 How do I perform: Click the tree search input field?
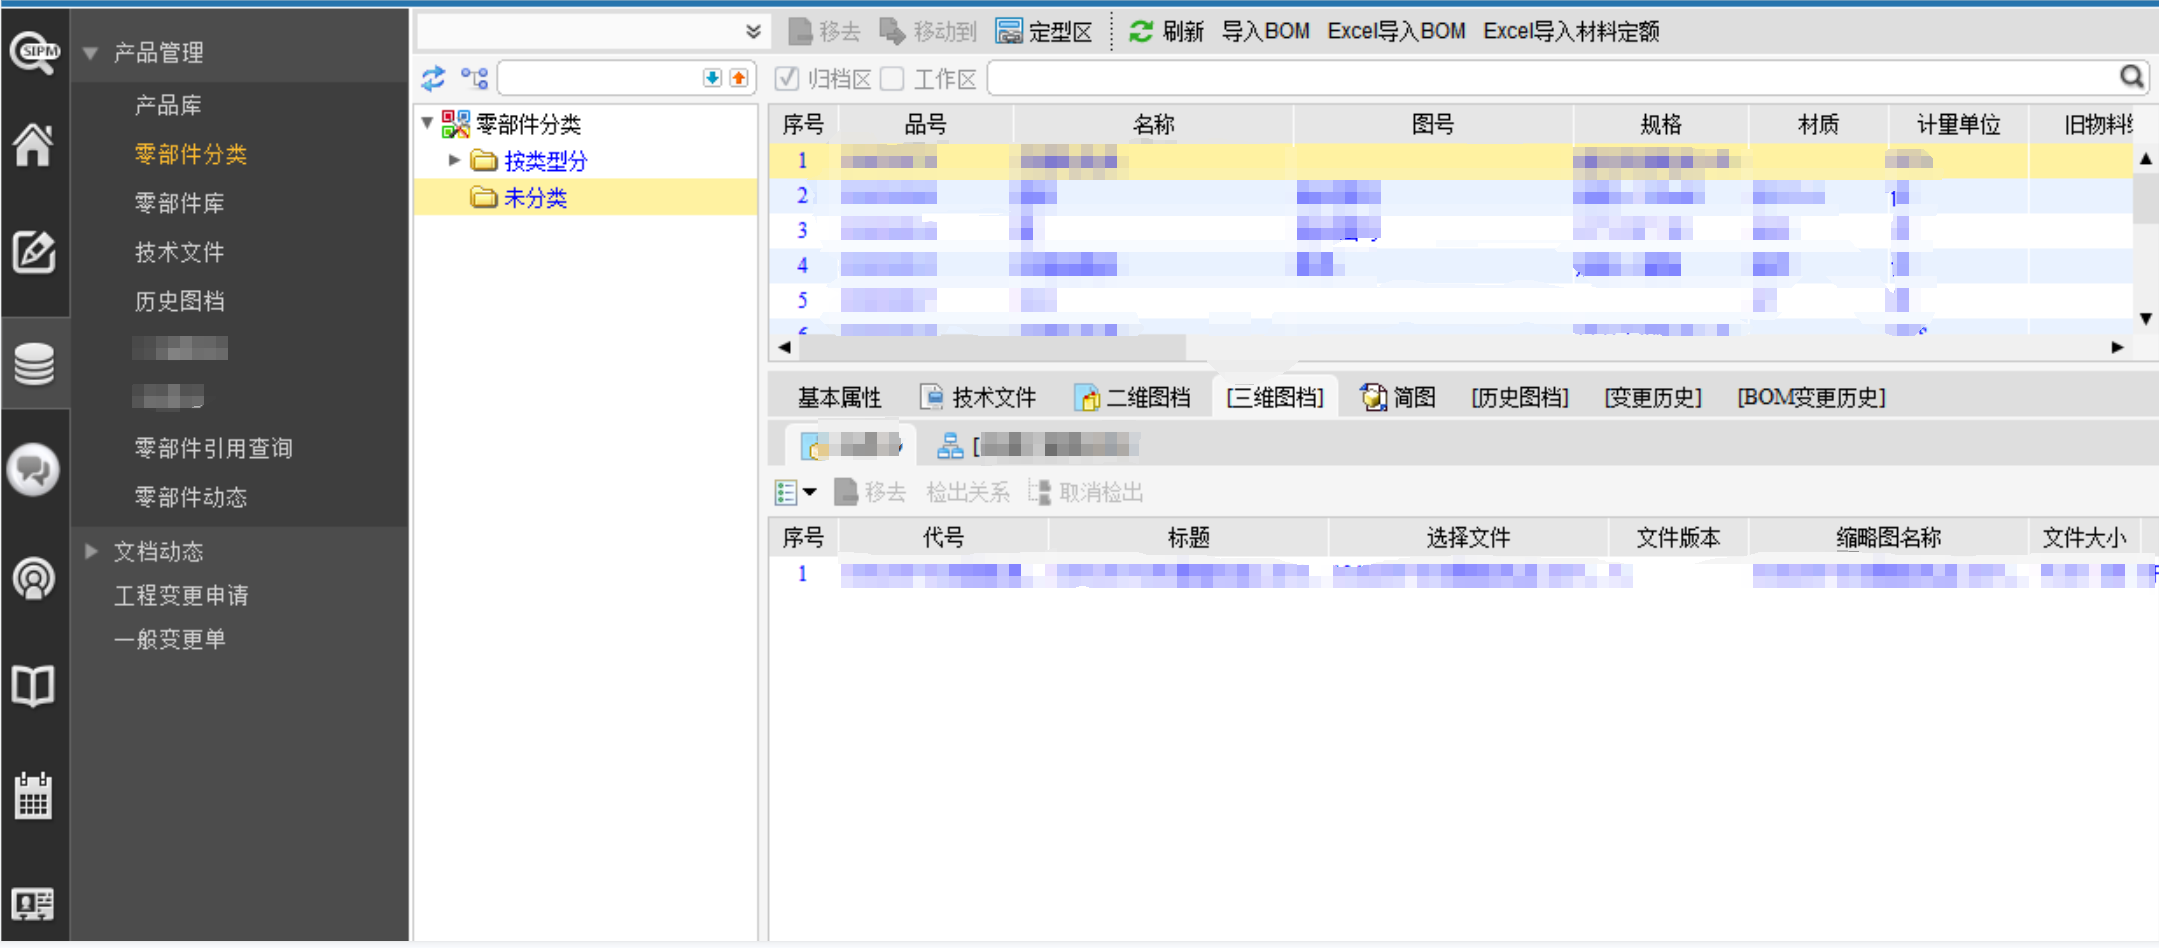tap(600, 78)
